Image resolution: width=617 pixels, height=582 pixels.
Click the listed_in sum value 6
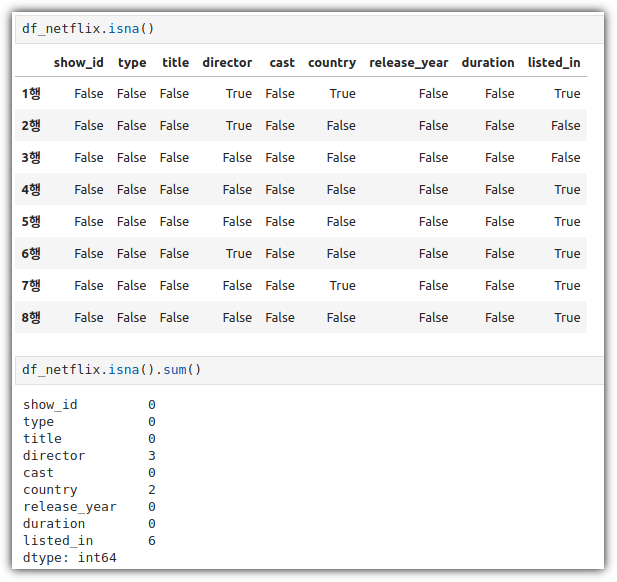tap(152, 541)
